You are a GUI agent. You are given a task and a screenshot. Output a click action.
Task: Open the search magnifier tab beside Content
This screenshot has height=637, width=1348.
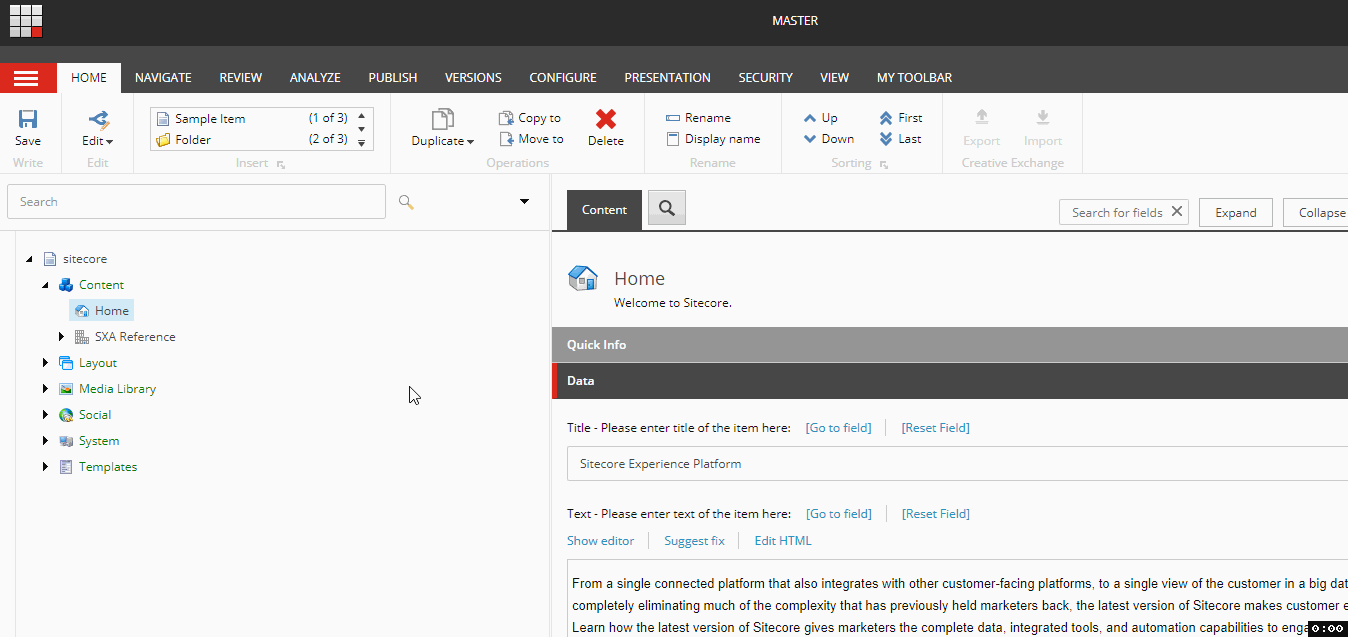click(667, 208)
